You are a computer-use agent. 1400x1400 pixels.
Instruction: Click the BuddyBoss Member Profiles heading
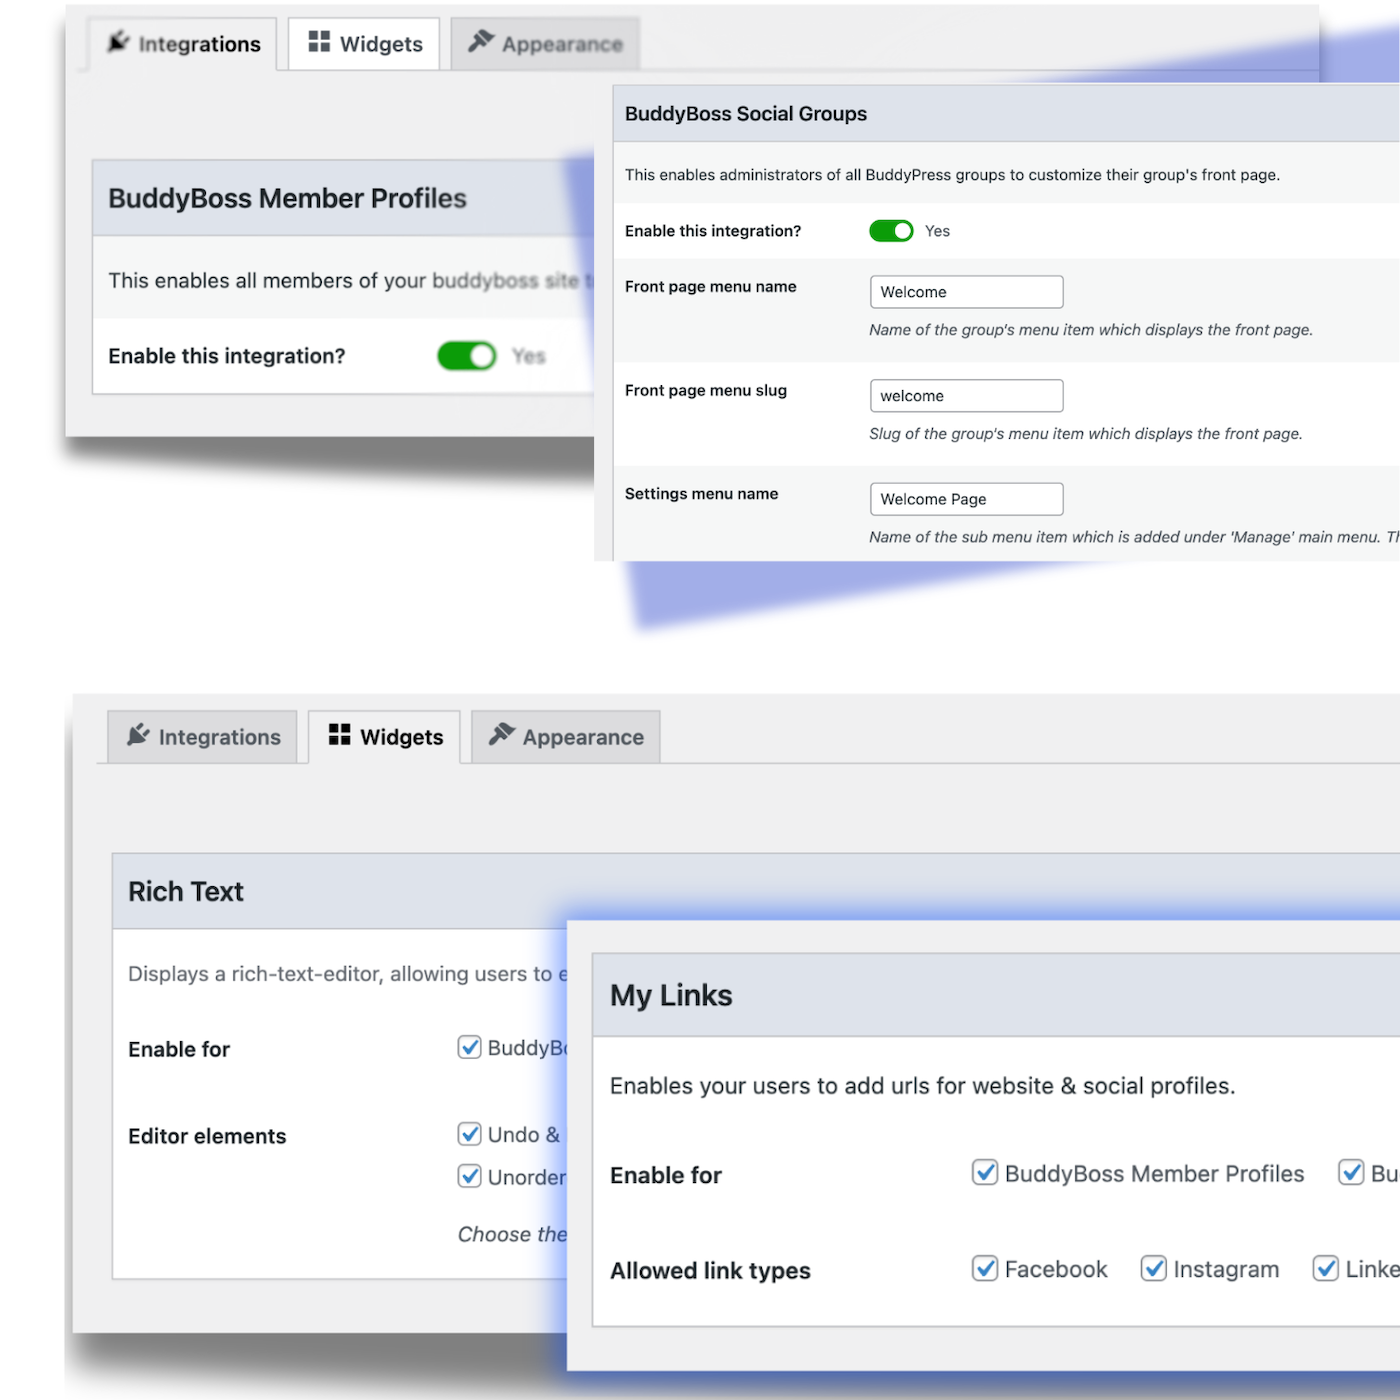287,198
